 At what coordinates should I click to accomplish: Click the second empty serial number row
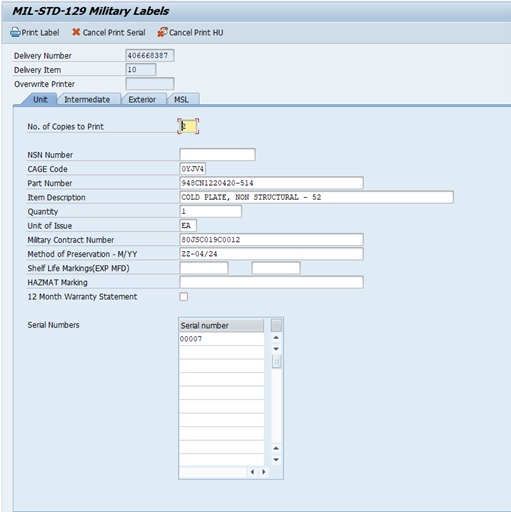(221, 366)
